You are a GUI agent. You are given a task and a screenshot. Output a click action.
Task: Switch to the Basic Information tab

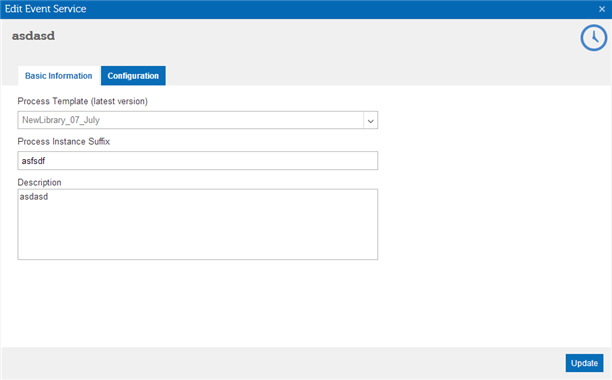(59, 76)
